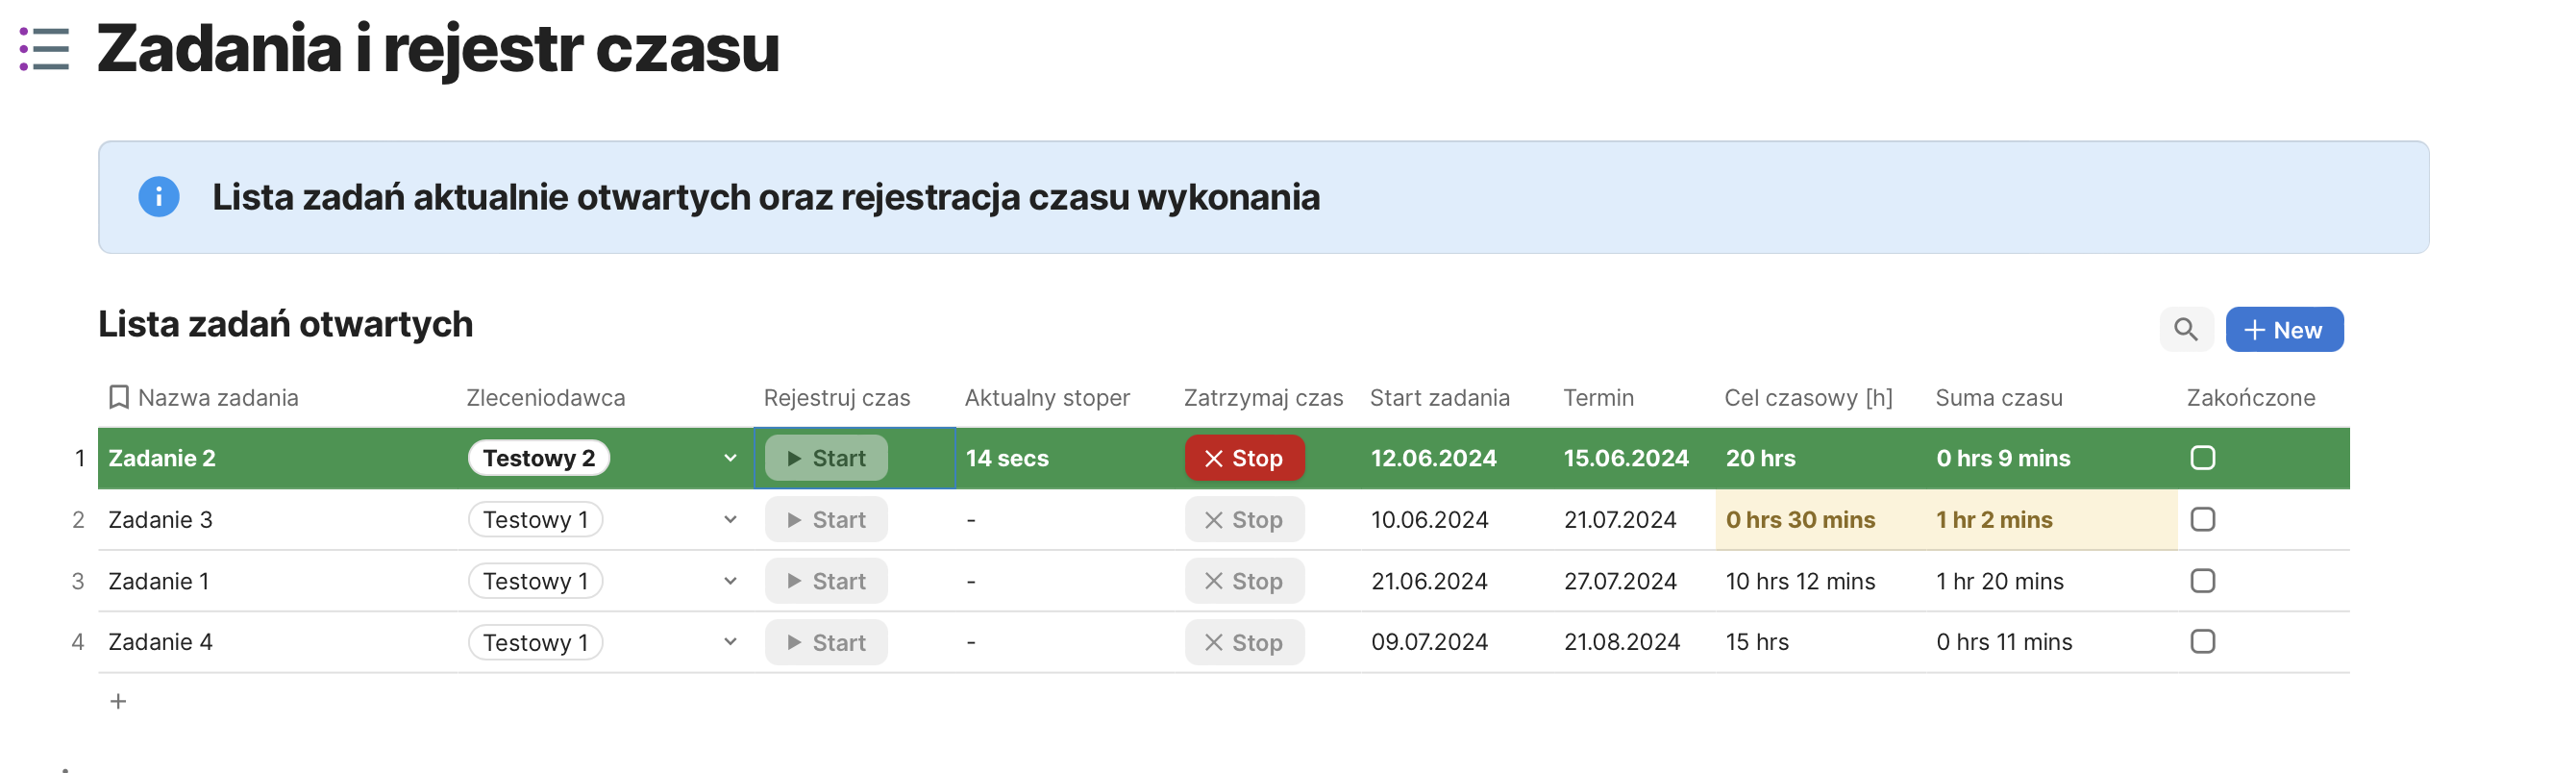
Task: Mark Zadanie 2 as Zakończone
Action: (x=2202, y=458)
